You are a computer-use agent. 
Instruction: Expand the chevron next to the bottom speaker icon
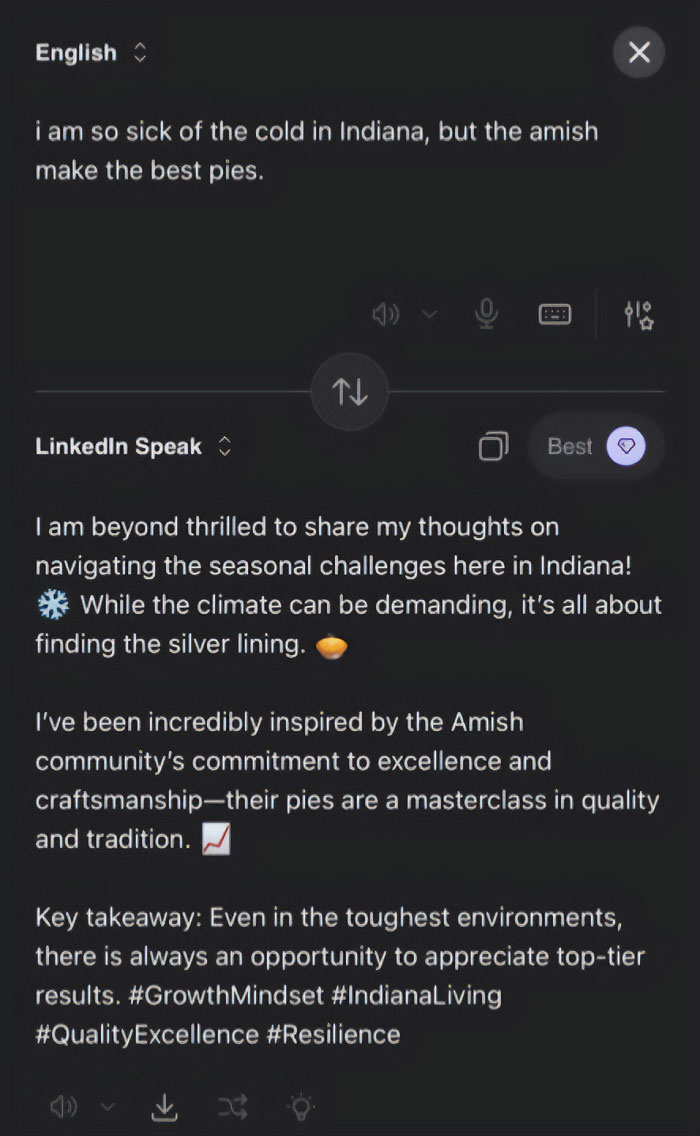[107, 1107]
